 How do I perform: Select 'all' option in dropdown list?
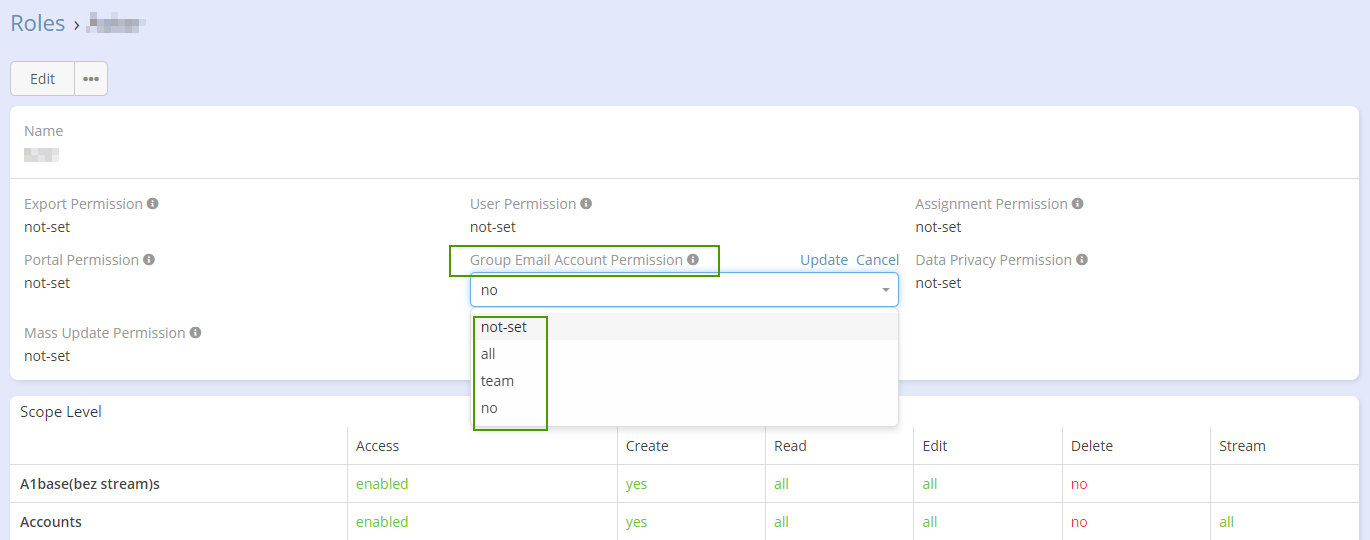pos(488,354)
